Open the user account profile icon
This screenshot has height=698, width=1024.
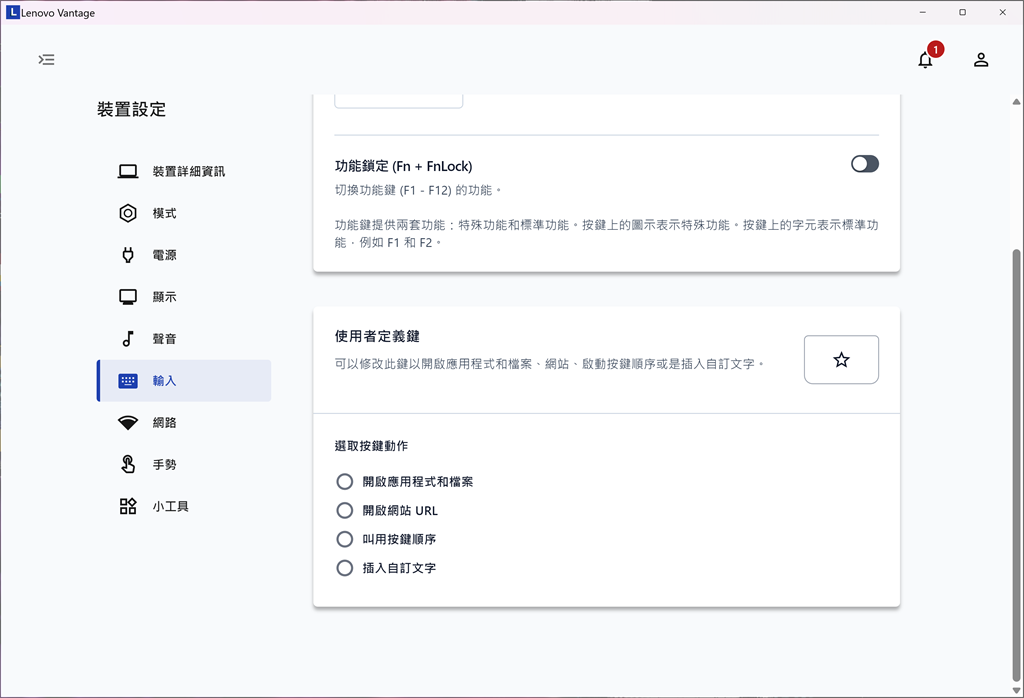[x=981, y=60]
